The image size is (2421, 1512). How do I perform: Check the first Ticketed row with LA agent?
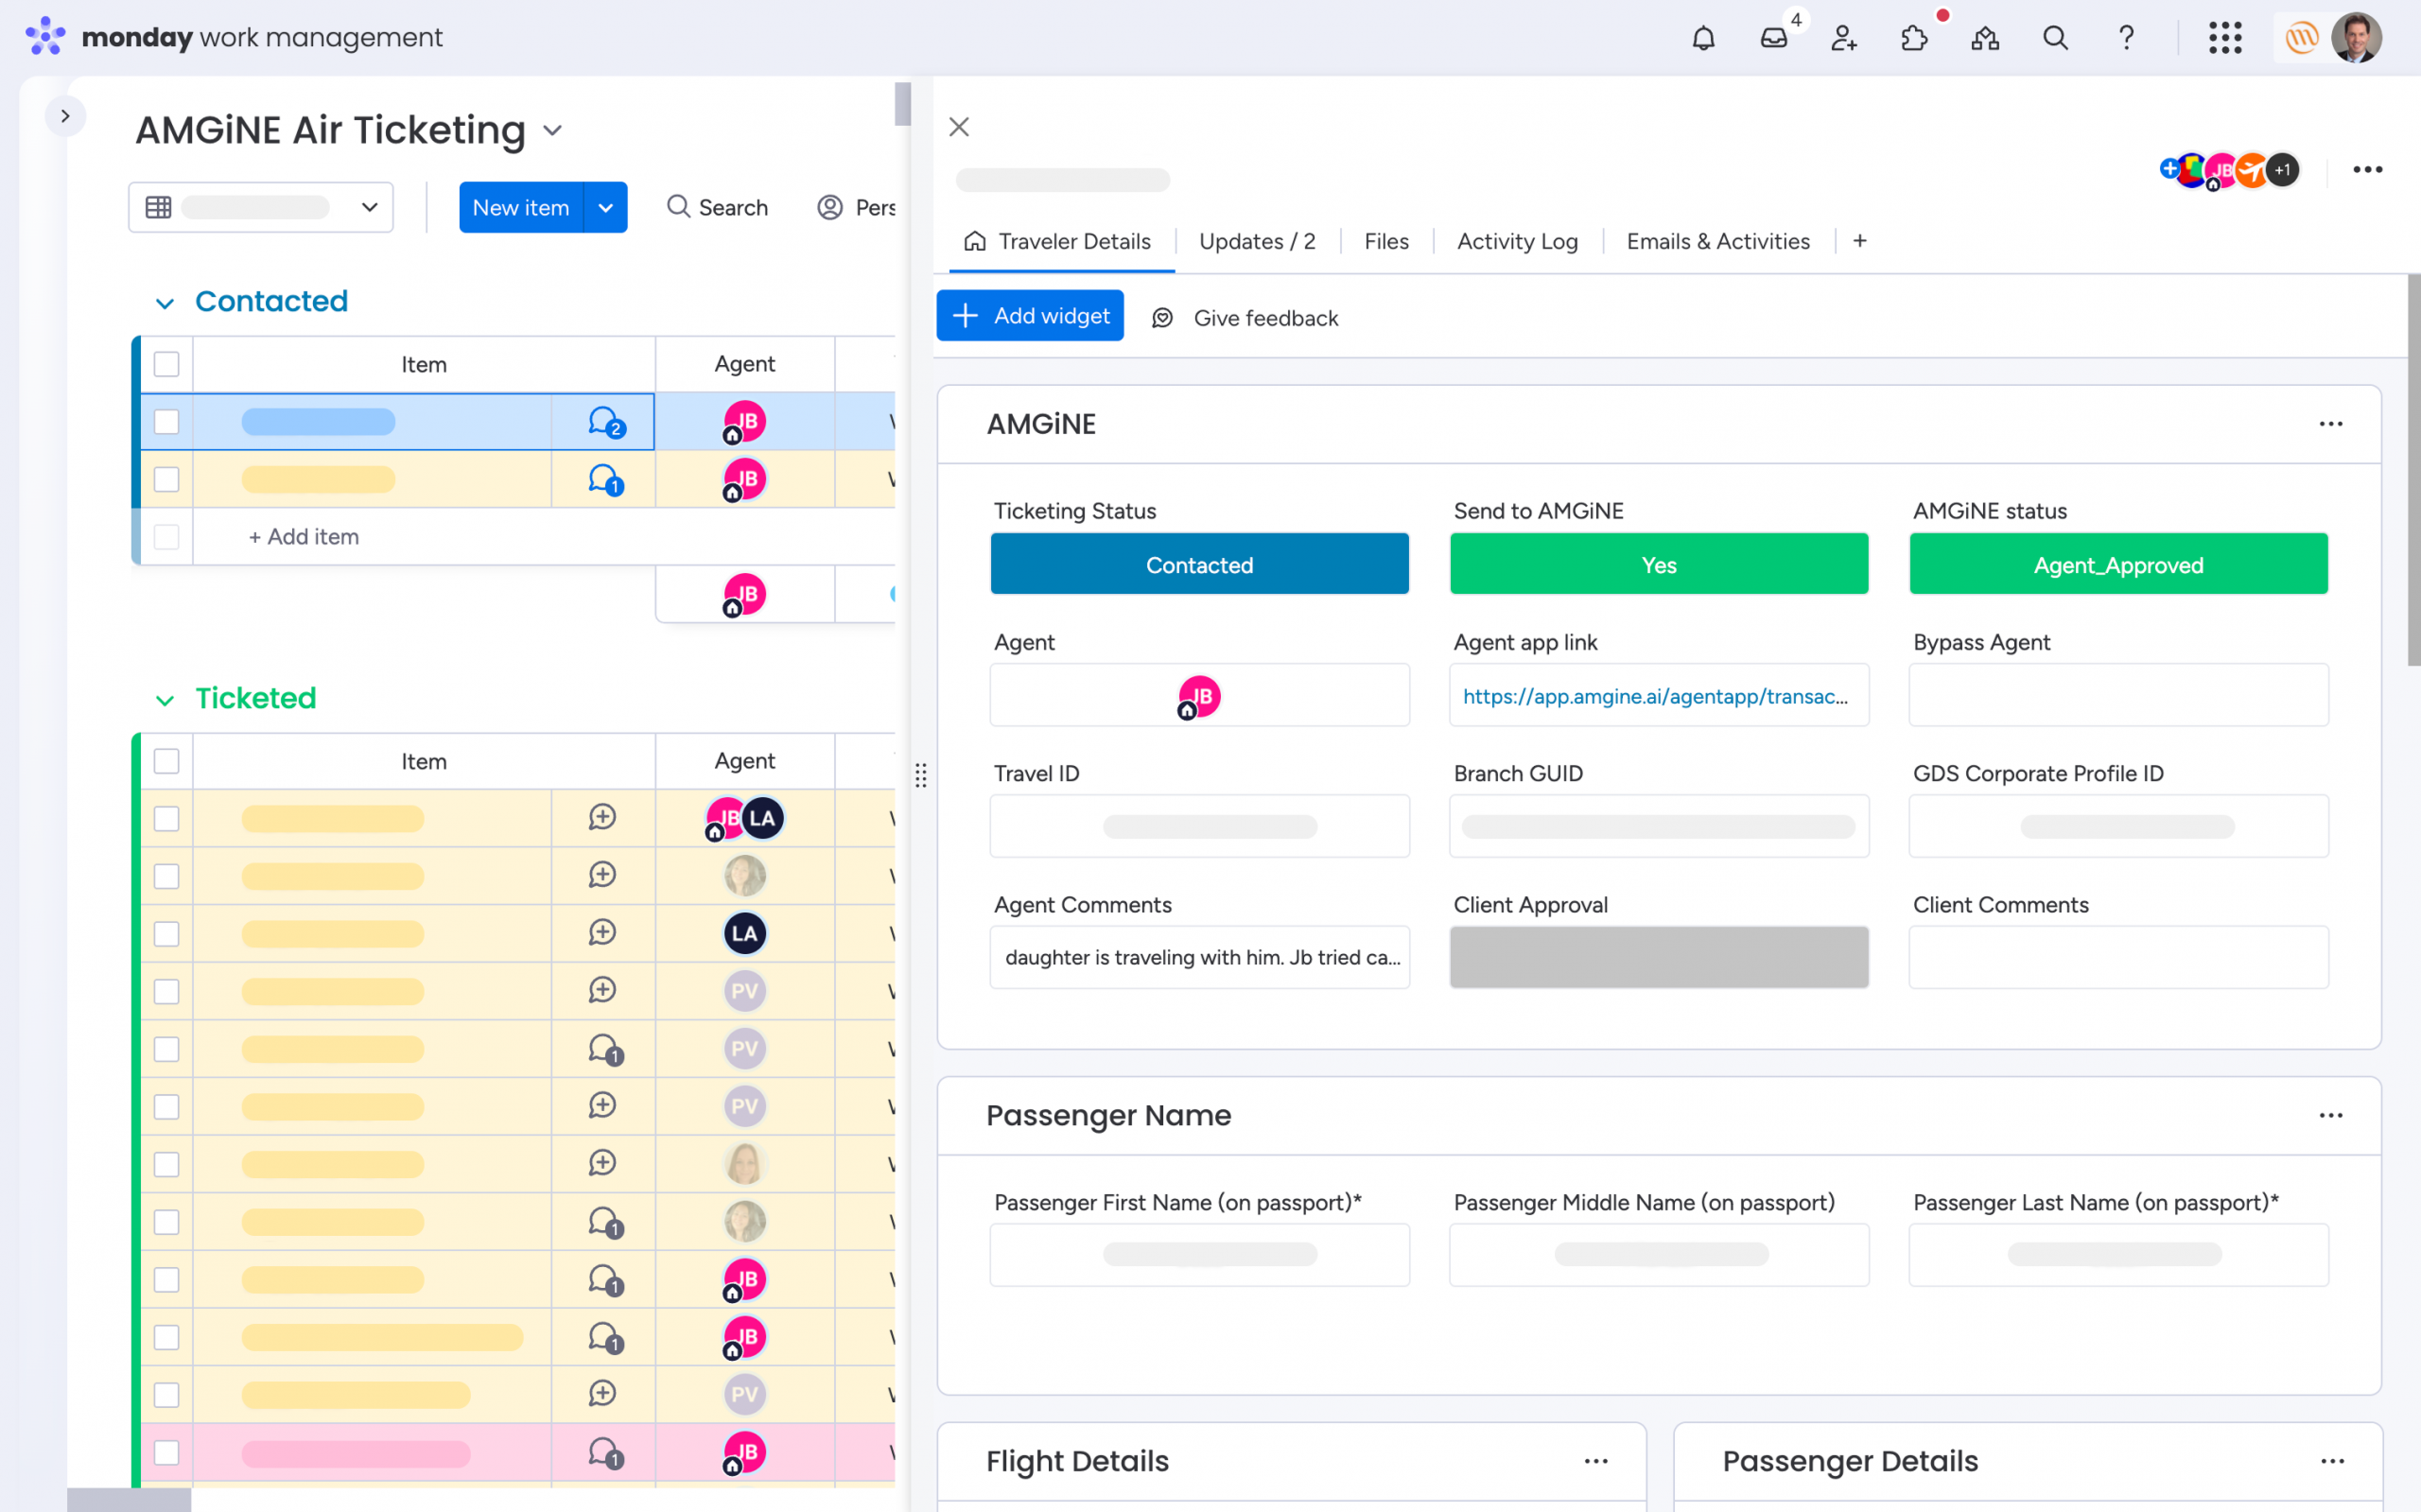(x=166, y=819)
